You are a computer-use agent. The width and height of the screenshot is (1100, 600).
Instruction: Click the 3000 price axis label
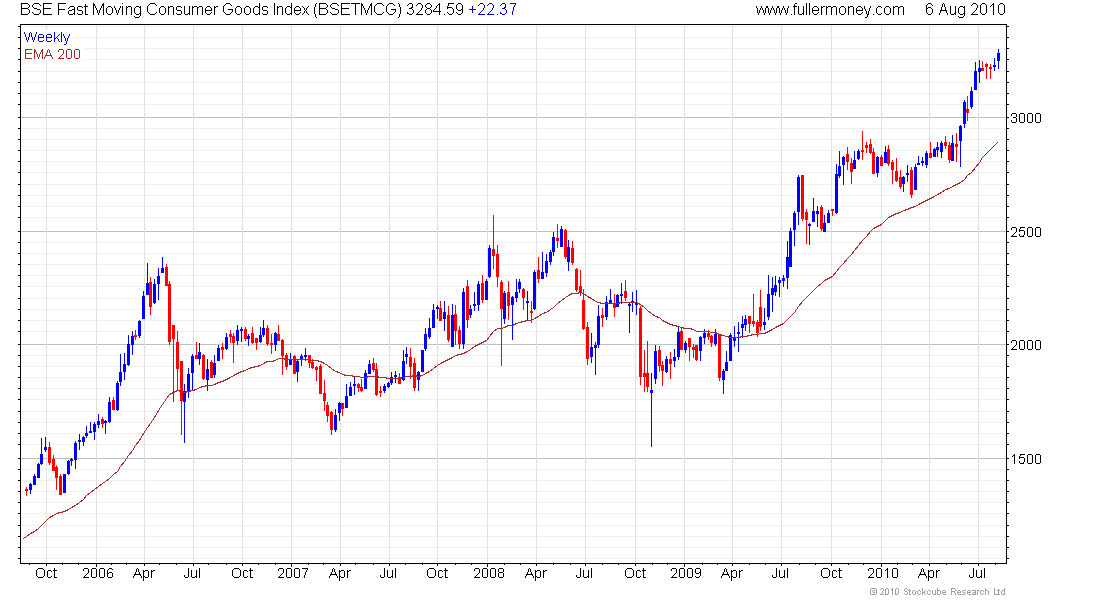pyautogui.click(x=1026, y=119)
